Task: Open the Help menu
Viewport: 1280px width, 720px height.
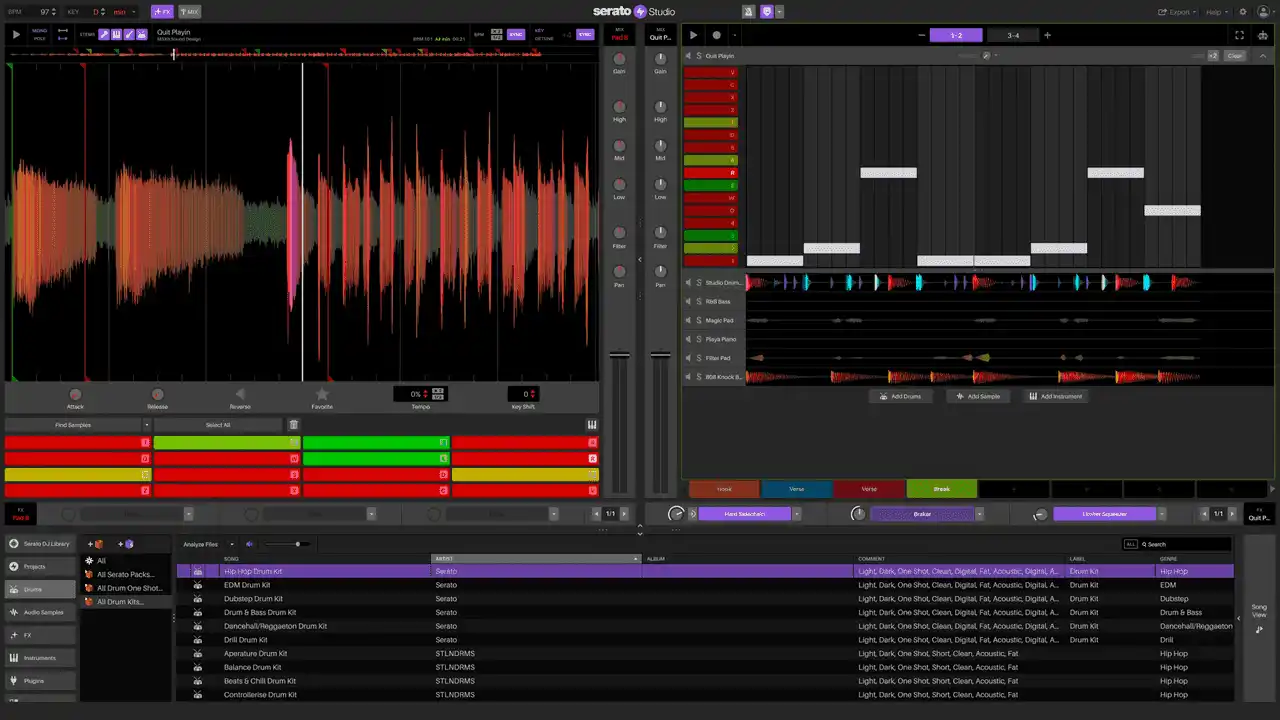Action: (x=1216, y=12)
